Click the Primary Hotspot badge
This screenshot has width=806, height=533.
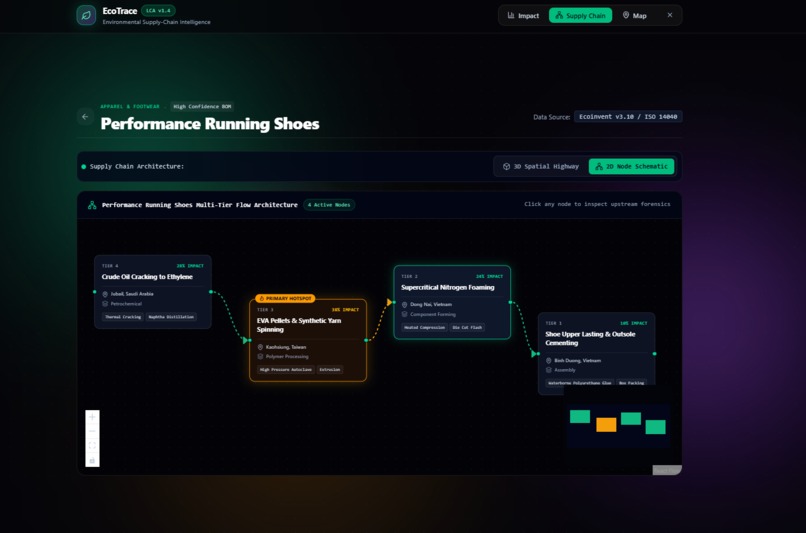[285, 299]
